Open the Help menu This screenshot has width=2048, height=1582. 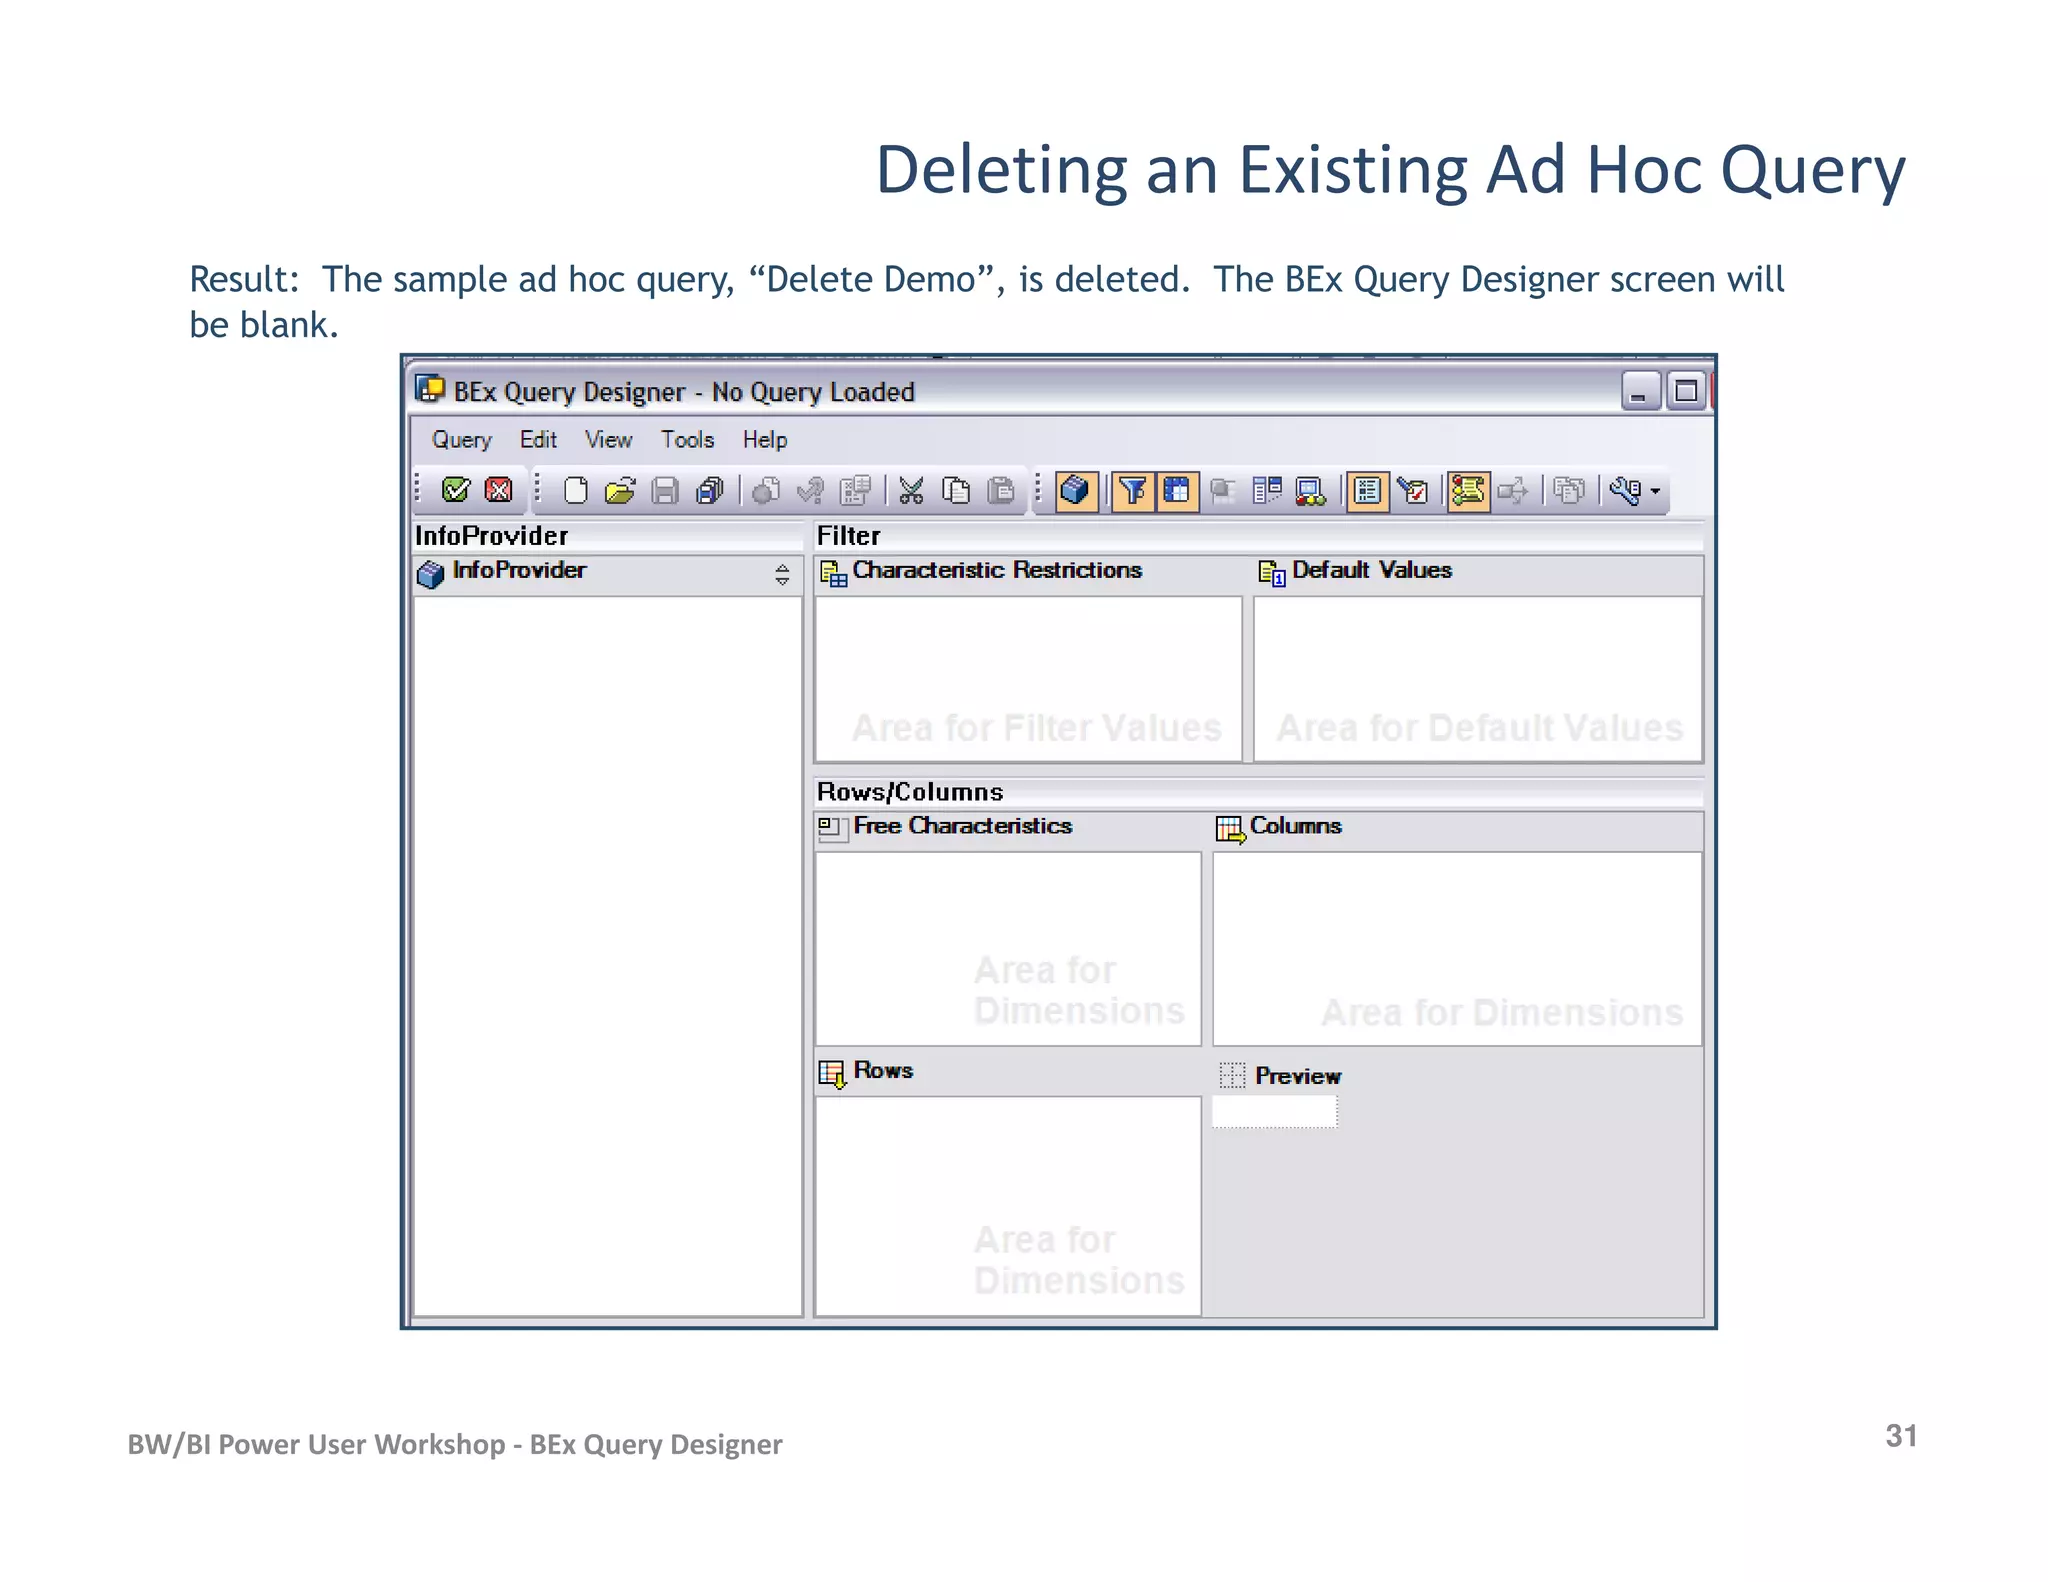764,440
